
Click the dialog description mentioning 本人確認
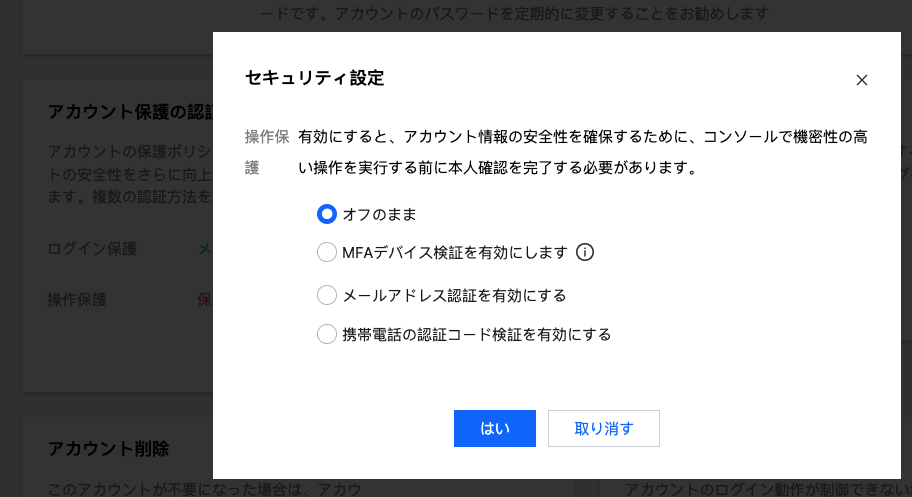point(582,152)
